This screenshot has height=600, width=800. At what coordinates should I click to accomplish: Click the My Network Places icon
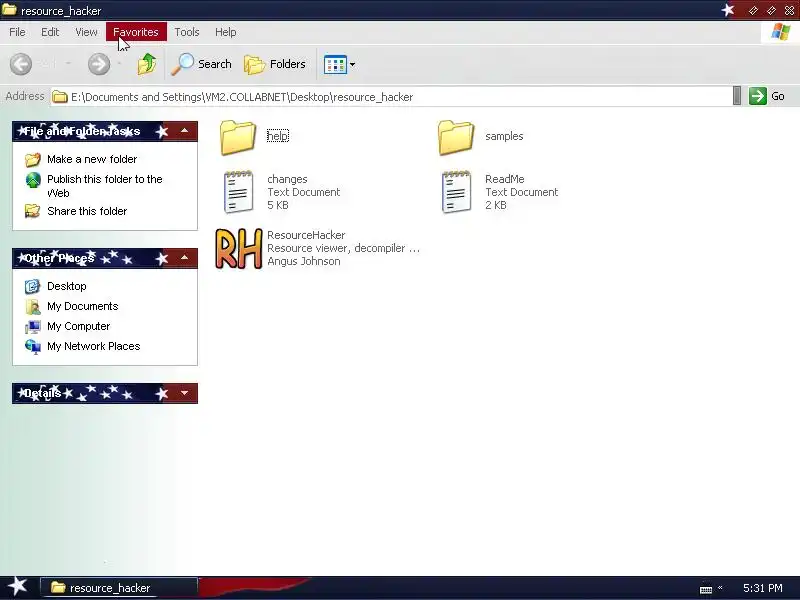coord(33,346)
